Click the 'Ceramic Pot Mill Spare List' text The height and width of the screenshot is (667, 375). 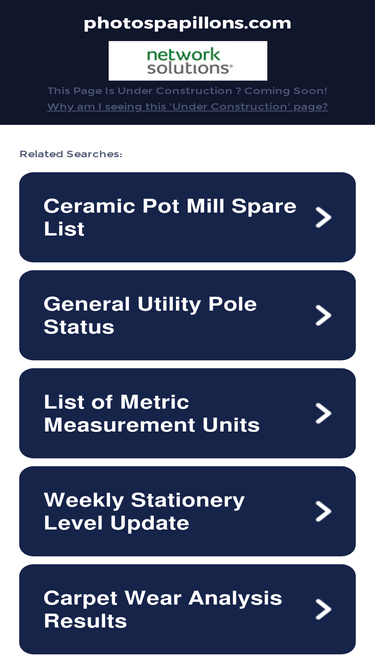(x=170, y=217)
